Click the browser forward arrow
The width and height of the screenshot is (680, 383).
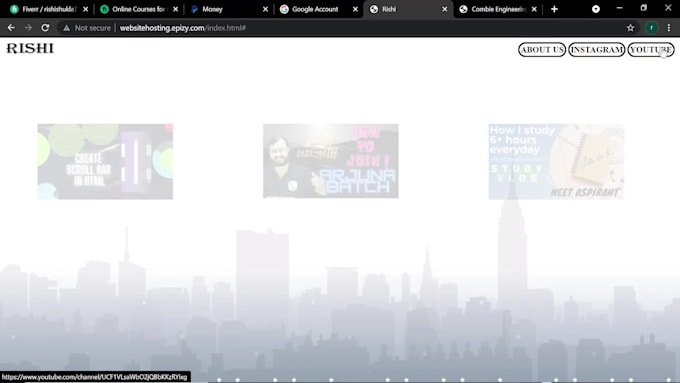(28, 28)
